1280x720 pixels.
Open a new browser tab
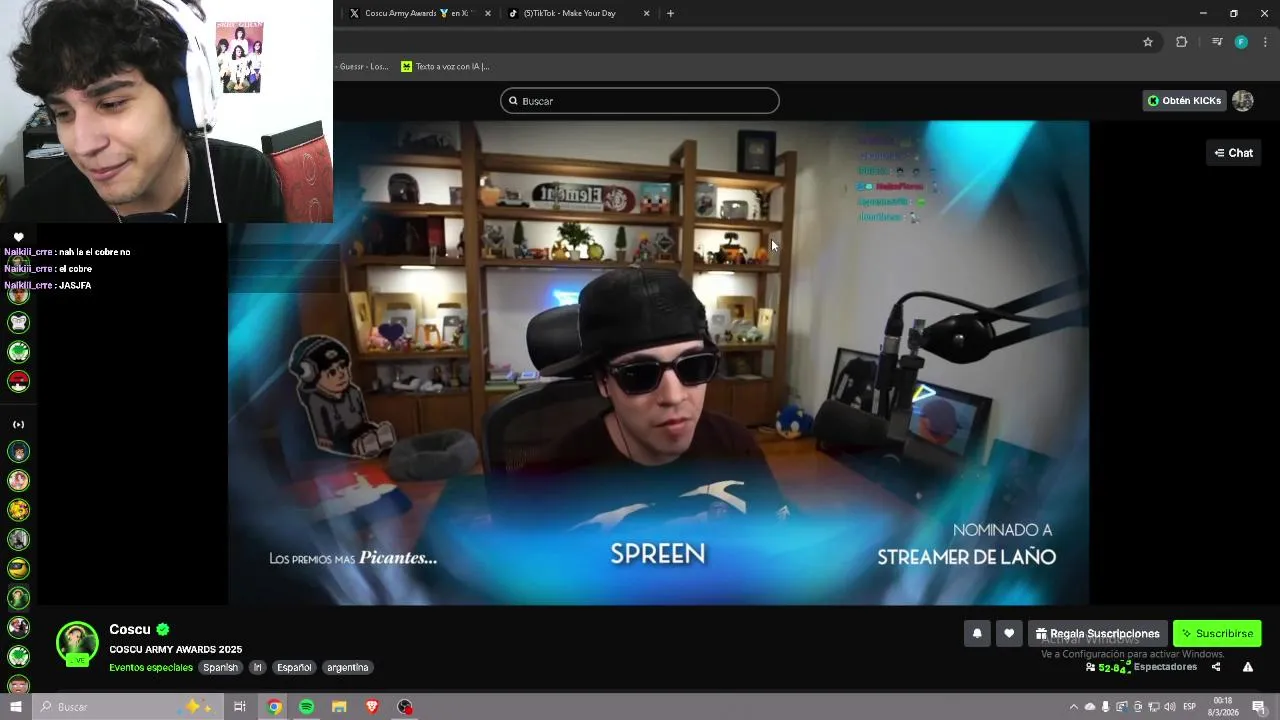click(x=670, y=13)
